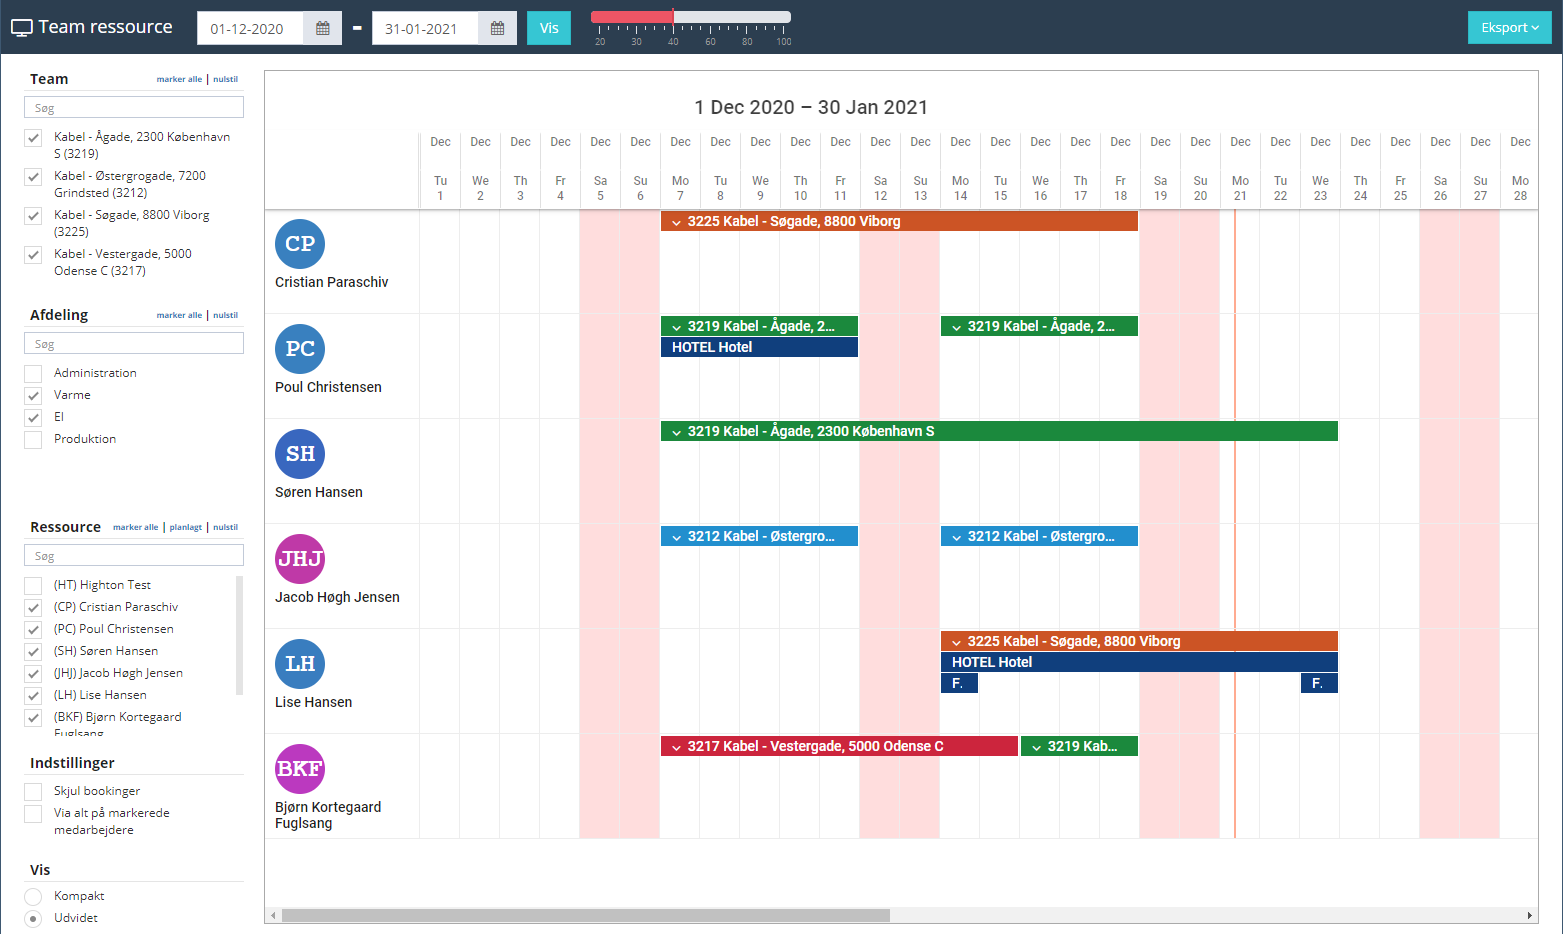Click in the Ressource search field
The height and width of the screenshot is (934, 1563).
tap(134, 556)
